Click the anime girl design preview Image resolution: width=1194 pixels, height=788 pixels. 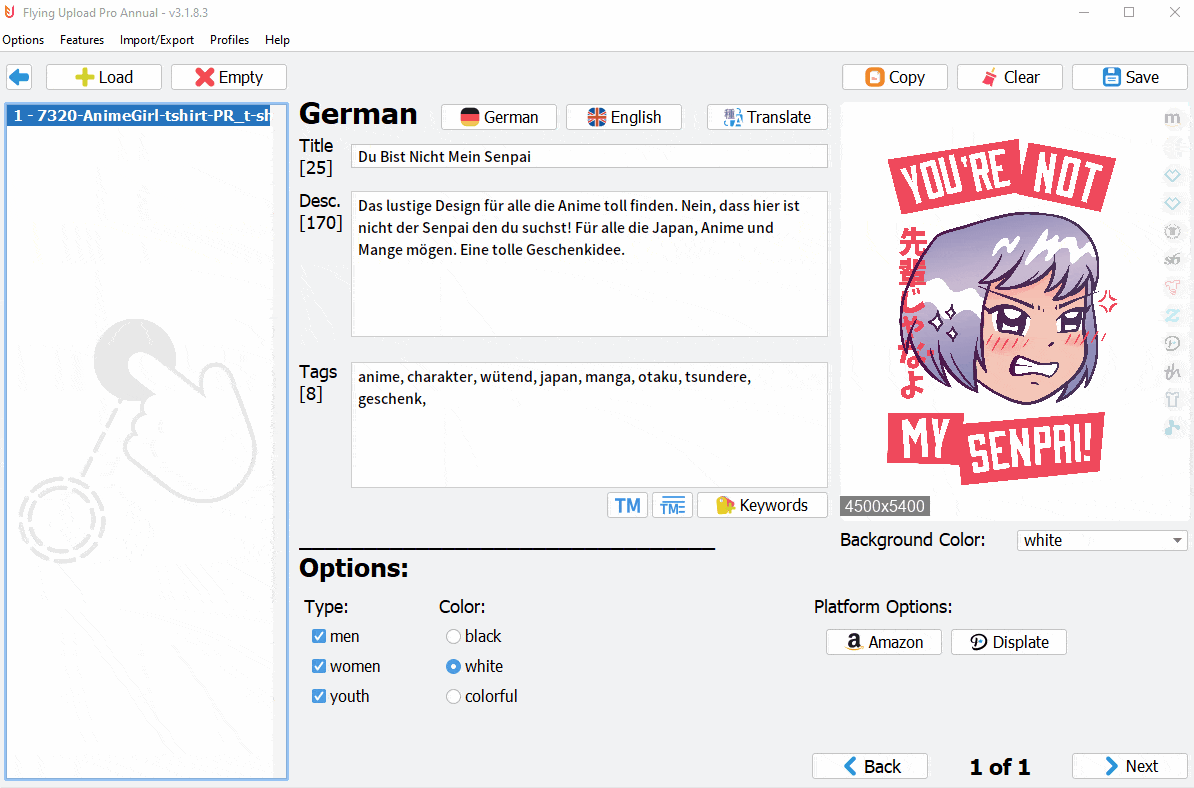coord(1001,311)
